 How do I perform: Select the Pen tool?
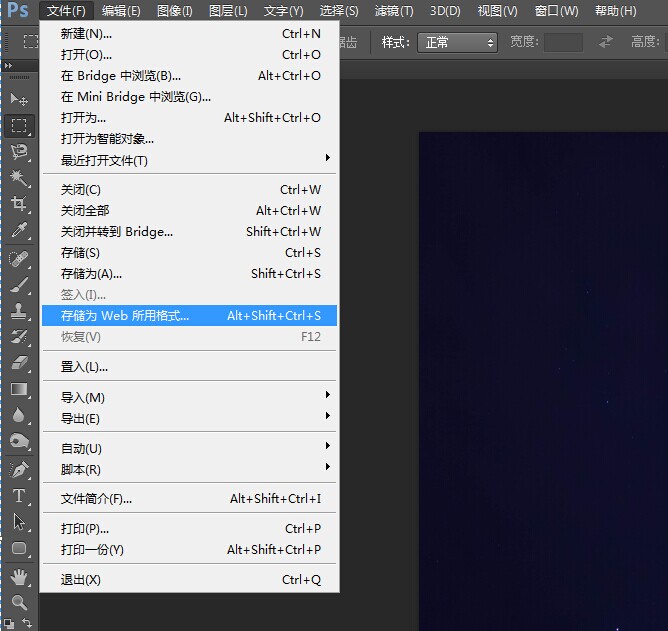point(19,469)
